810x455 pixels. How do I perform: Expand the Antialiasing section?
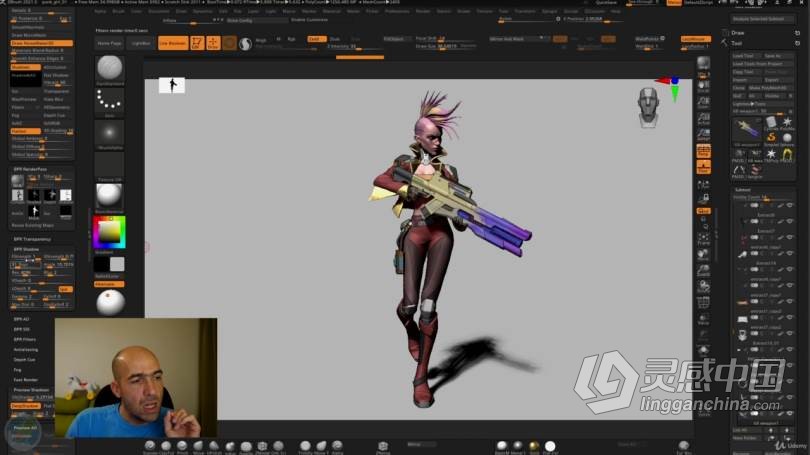tap(26, 350)
